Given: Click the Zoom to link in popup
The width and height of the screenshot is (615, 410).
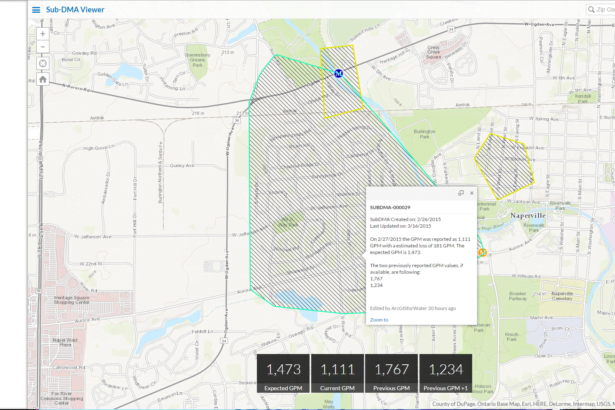Looking at the screenshot, I should pos(379,320).
